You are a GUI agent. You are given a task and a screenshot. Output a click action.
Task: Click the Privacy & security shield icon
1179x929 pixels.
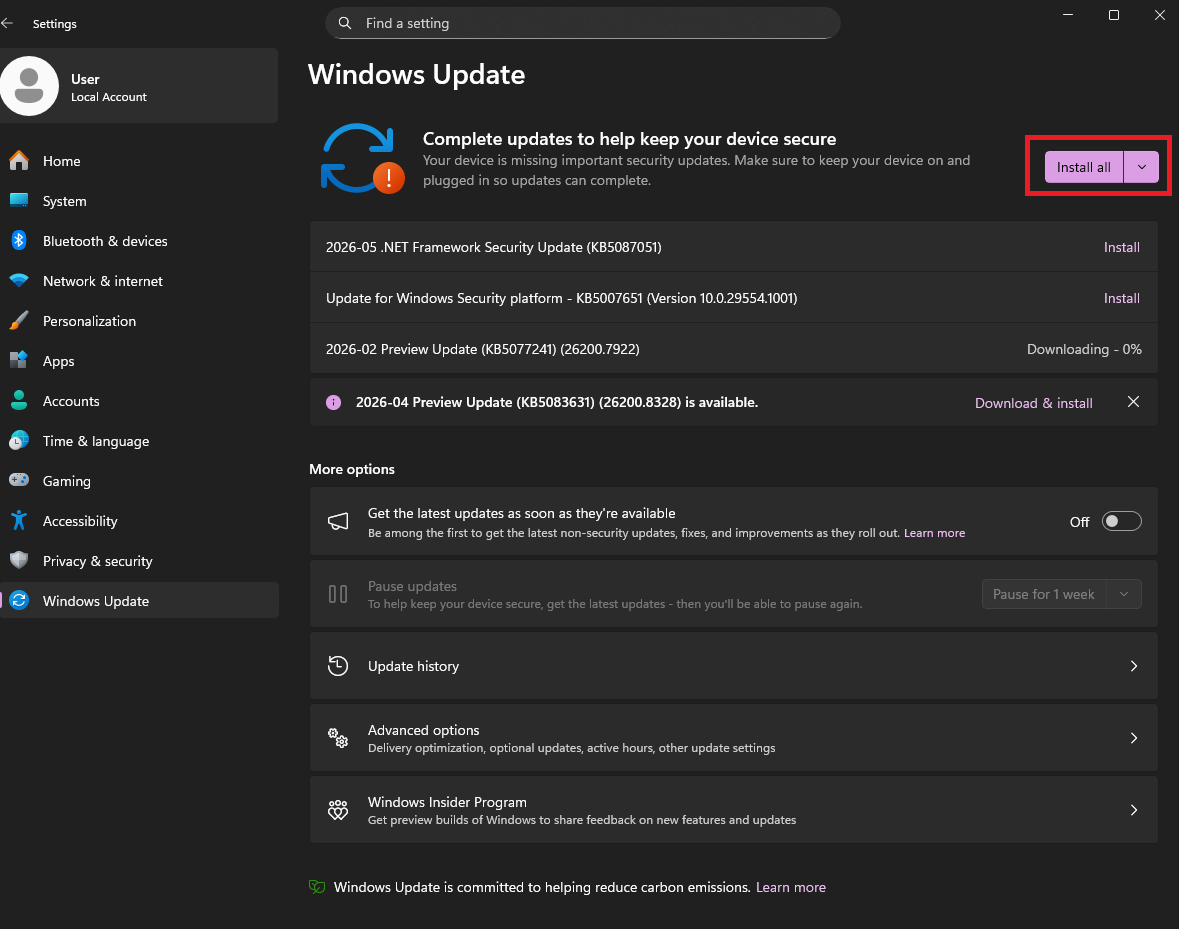coord(19,560)
